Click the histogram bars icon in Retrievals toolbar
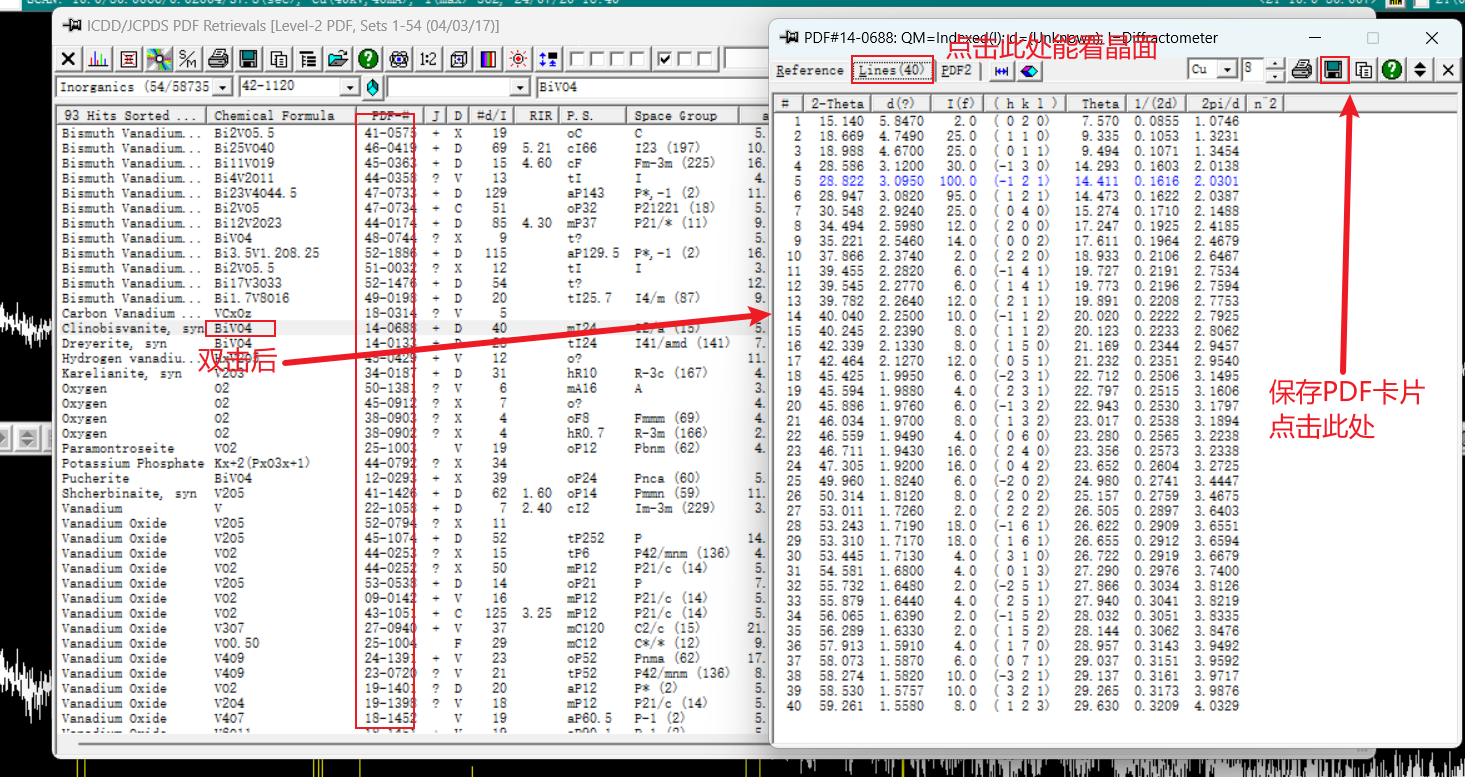 pos(98,59)
